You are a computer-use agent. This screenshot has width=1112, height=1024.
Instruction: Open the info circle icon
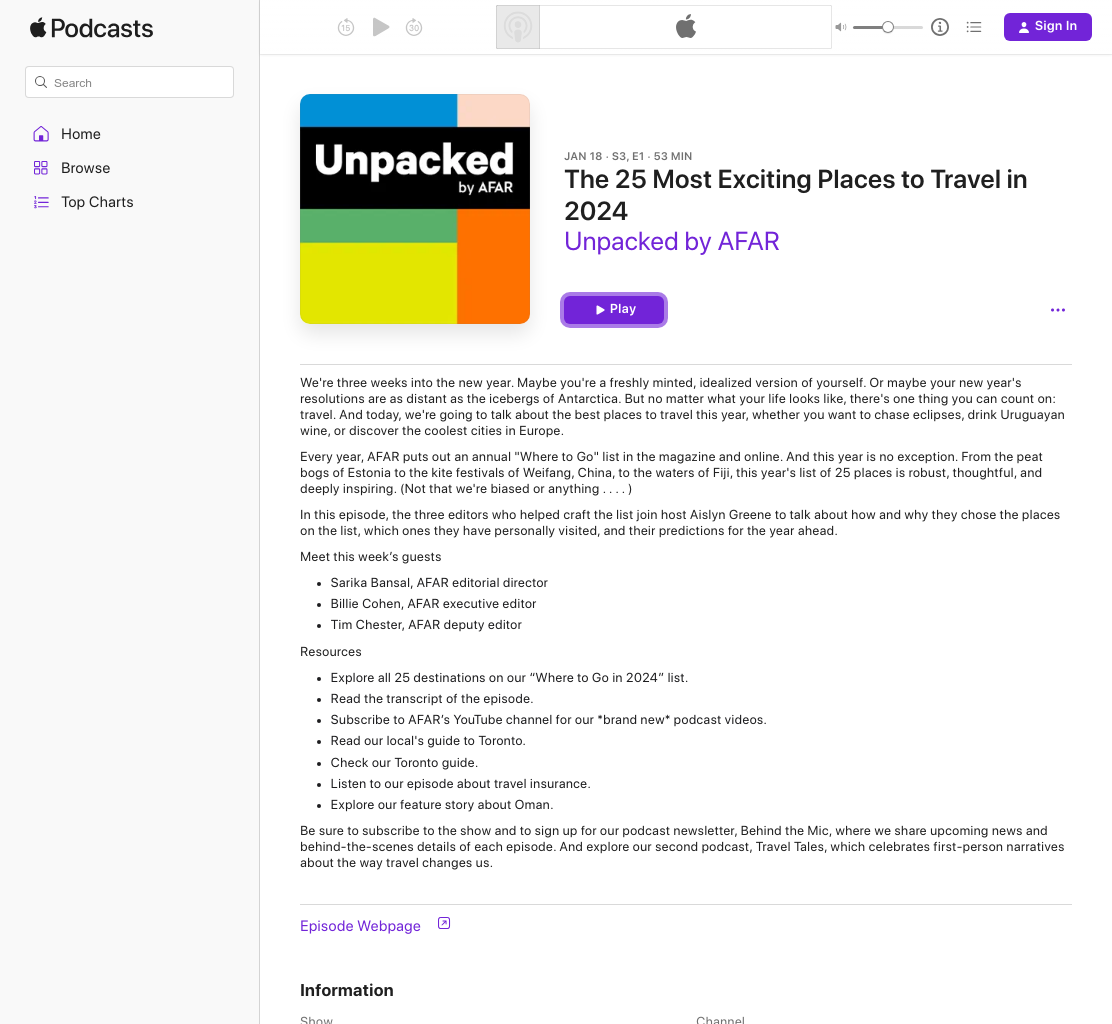pyautogui.click(x=940, y=28)
